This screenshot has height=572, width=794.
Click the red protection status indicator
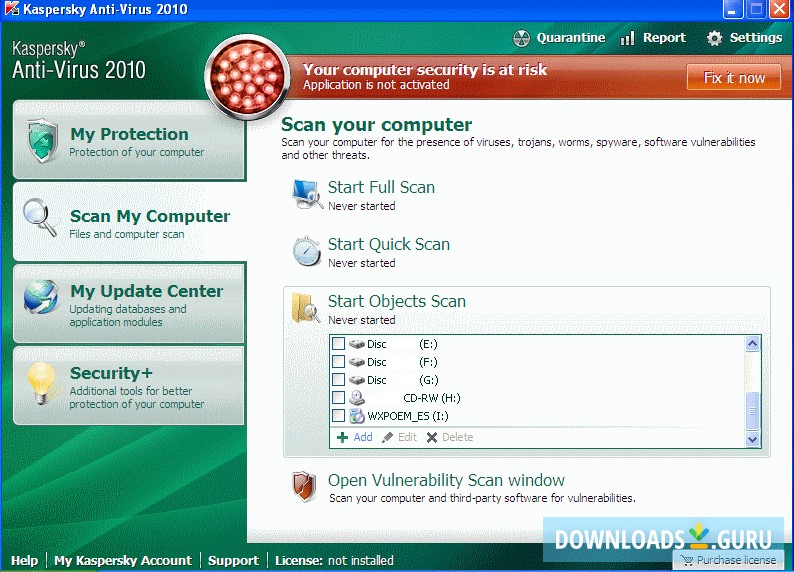[247, 76]
